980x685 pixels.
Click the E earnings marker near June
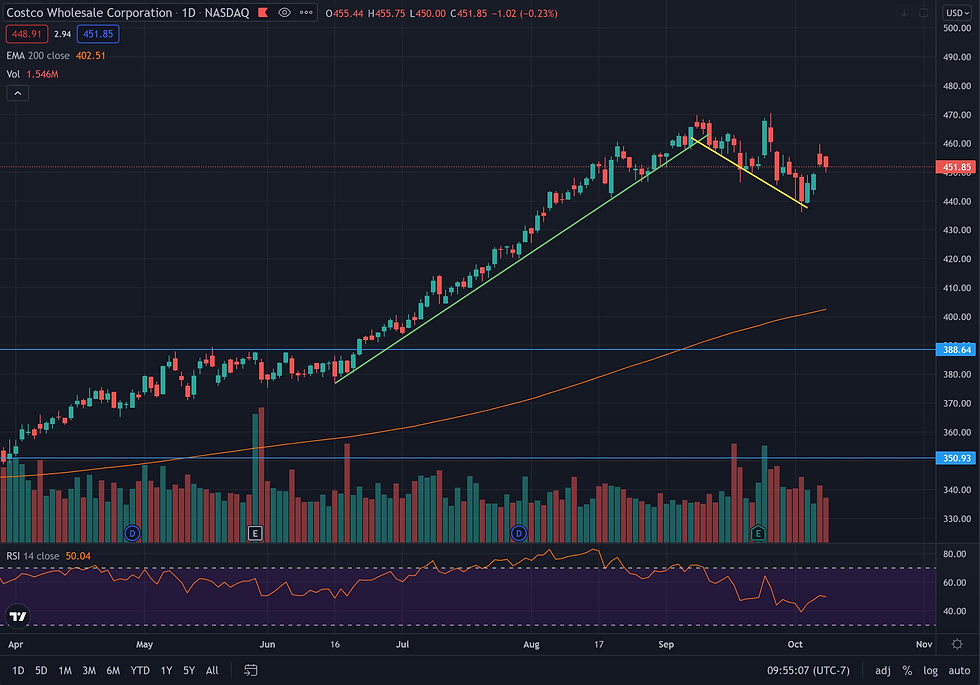pos(254,533)
